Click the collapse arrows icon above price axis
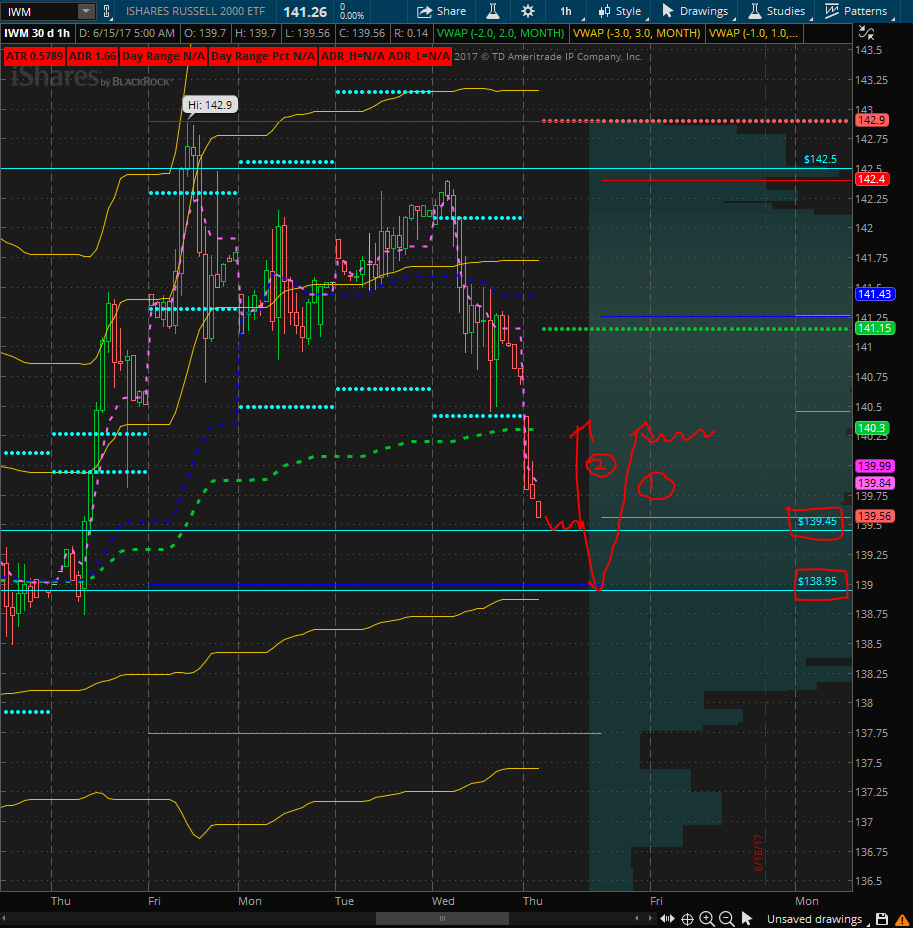913x928 pixels. 866,33
